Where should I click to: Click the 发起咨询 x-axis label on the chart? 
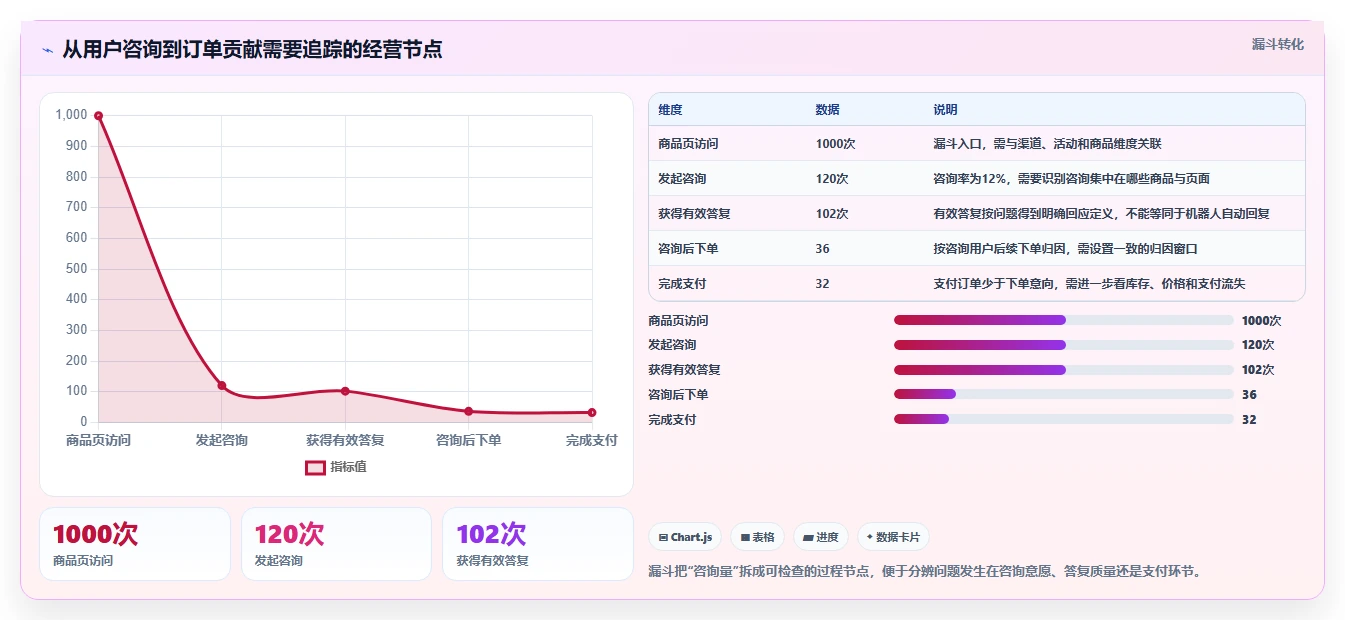[222, 440]
